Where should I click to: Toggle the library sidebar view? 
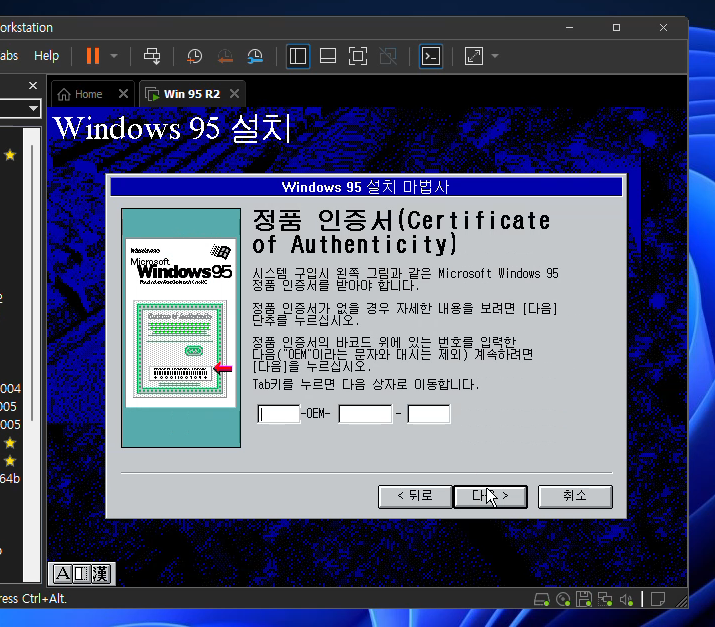coord(298,56)
